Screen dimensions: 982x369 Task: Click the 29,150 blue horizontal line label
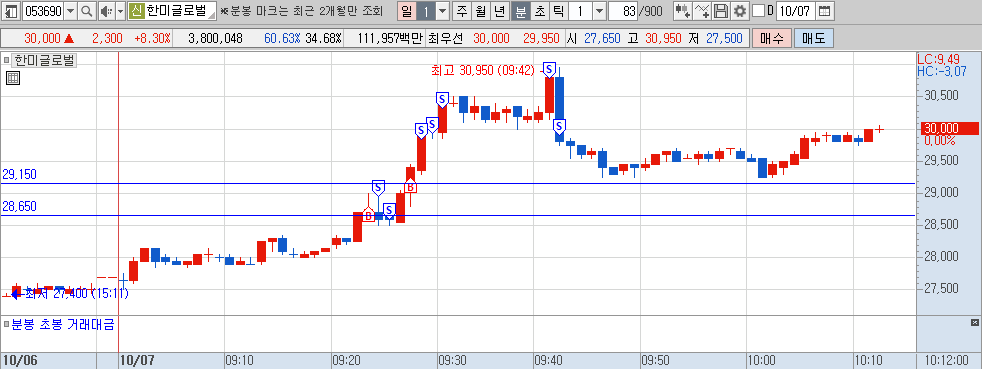pos(19,175)
